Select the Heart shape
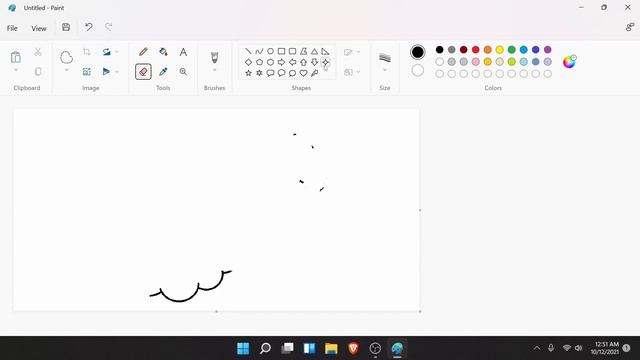The width and height of the screenshot is (640, 360). pos(303,73)
